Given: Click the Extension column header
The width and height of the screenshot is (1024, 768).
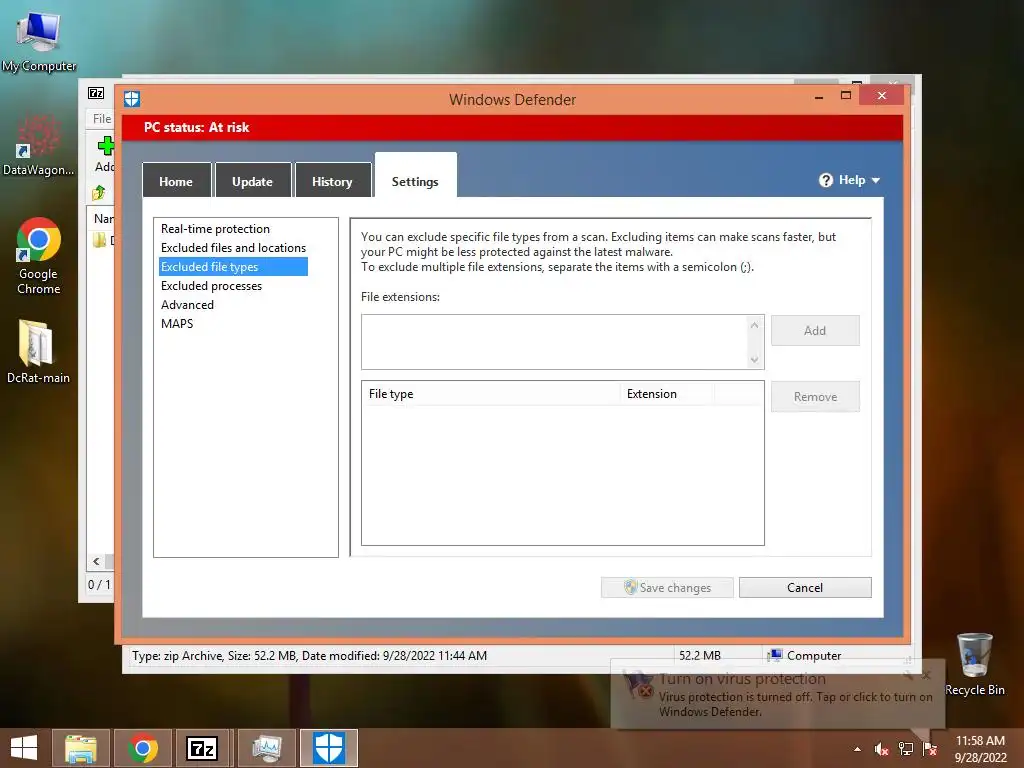Looking at the screenshot, I should 667,394.
